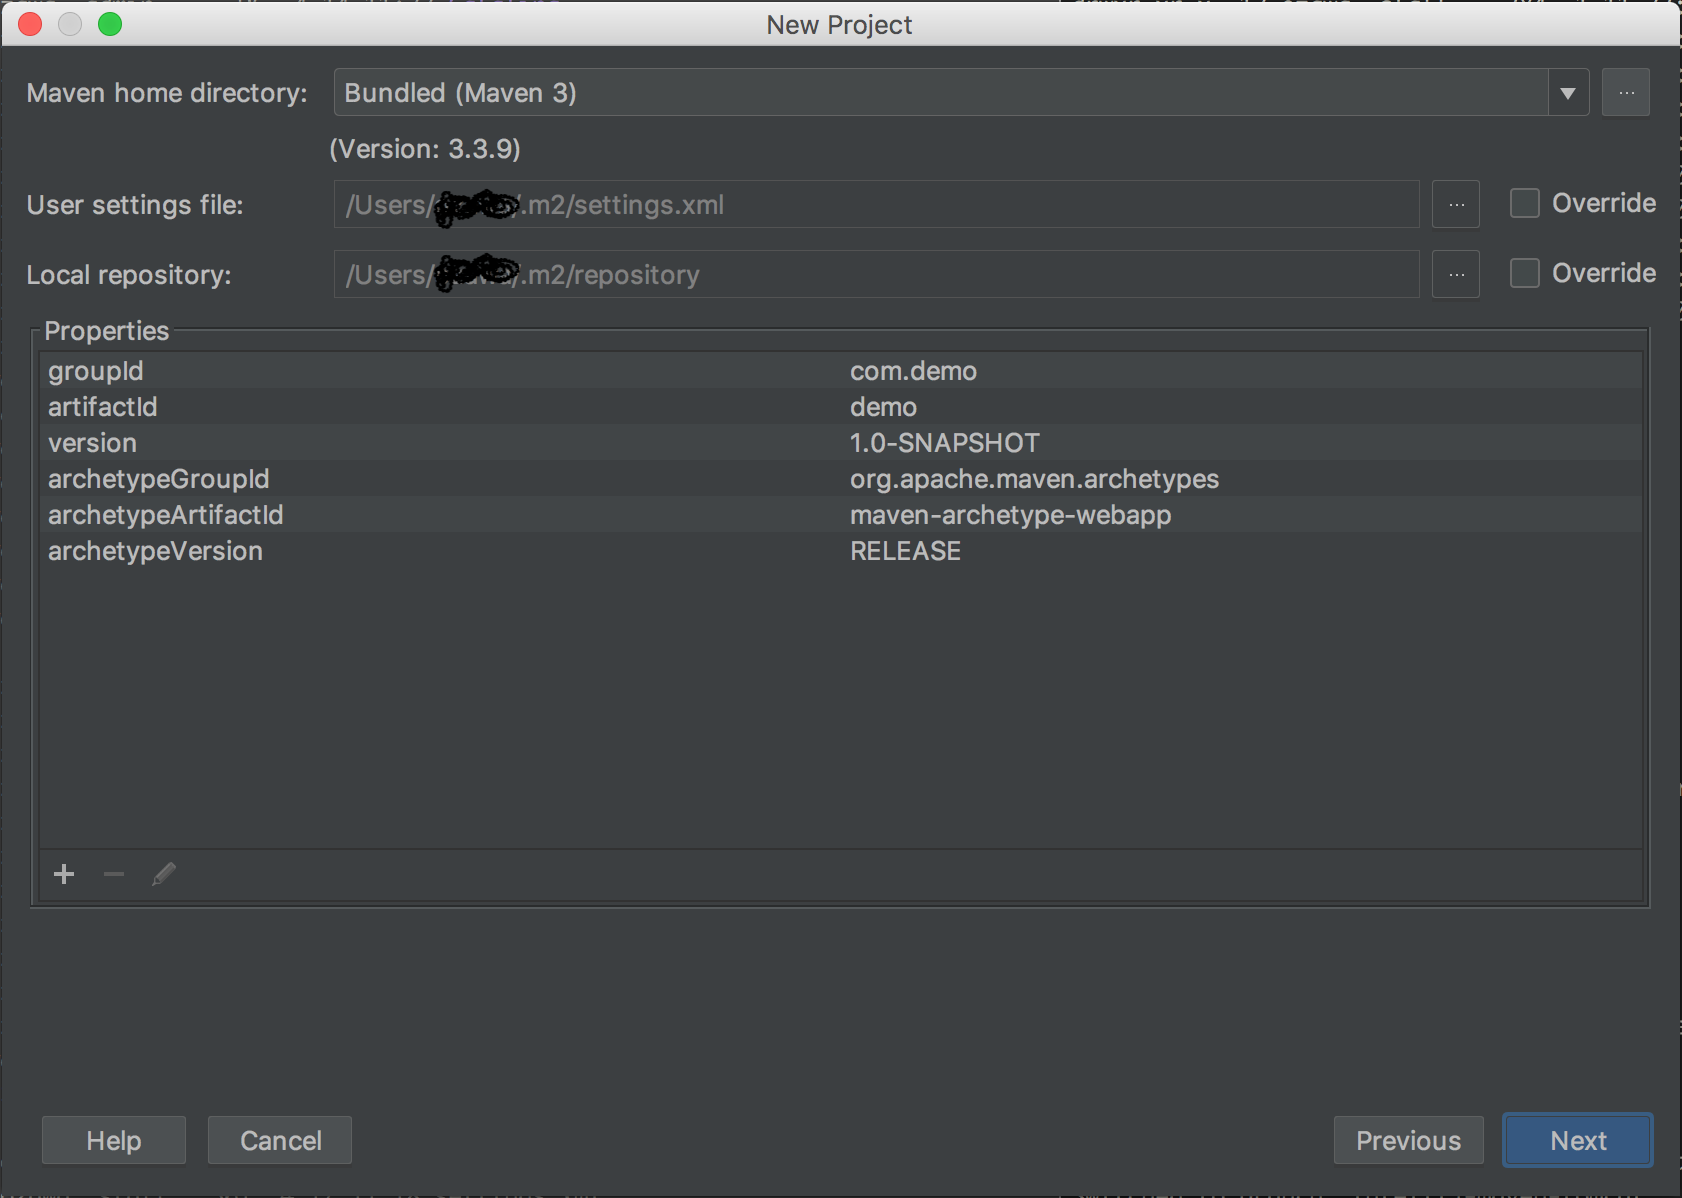
Task: Cancel the New Project wizard
Action: (280, 1140)
